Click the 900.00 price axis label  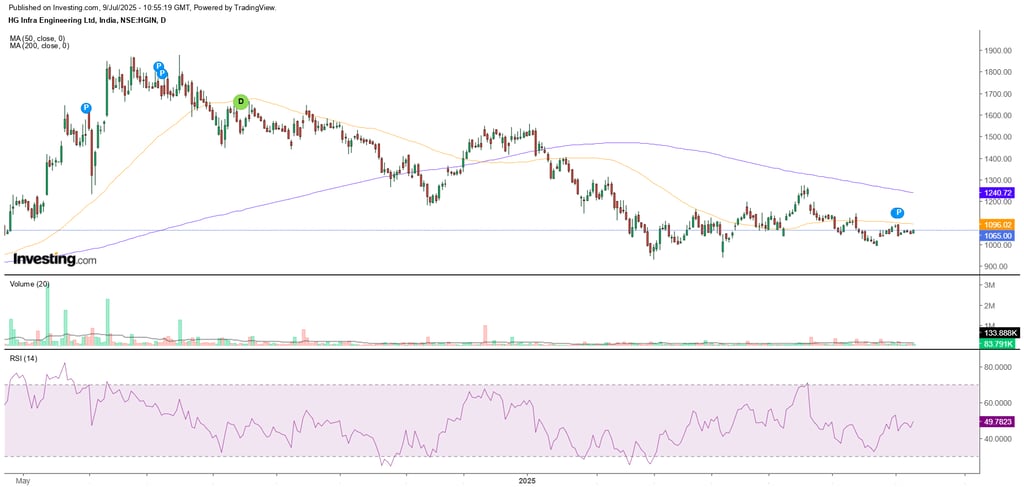[x=997, y=266]
